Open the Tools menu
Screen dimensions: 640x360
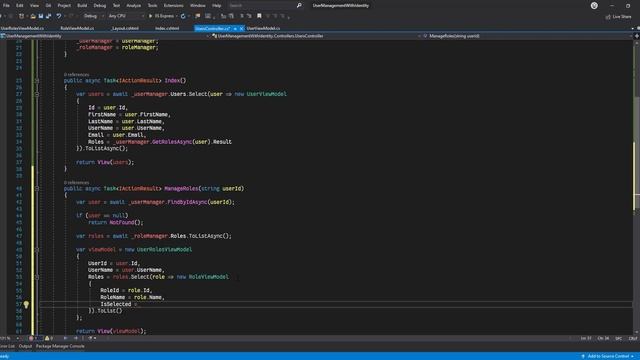click(x=152, y=6)
